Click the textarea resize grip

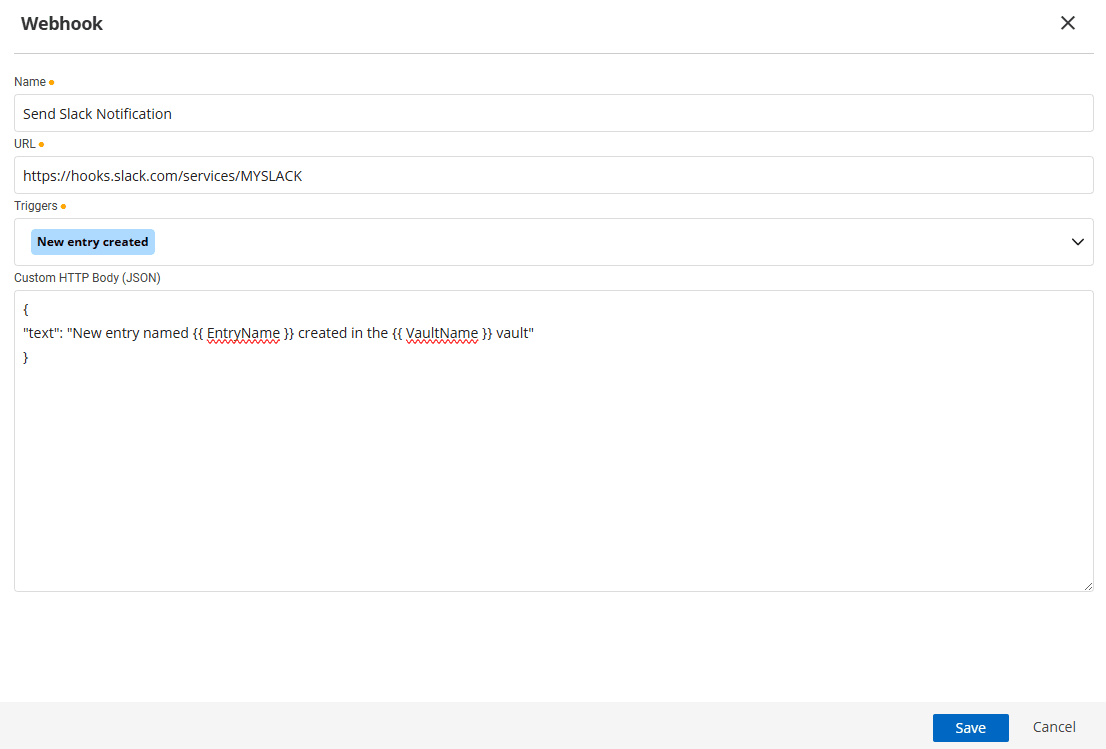click(1088, 585)
